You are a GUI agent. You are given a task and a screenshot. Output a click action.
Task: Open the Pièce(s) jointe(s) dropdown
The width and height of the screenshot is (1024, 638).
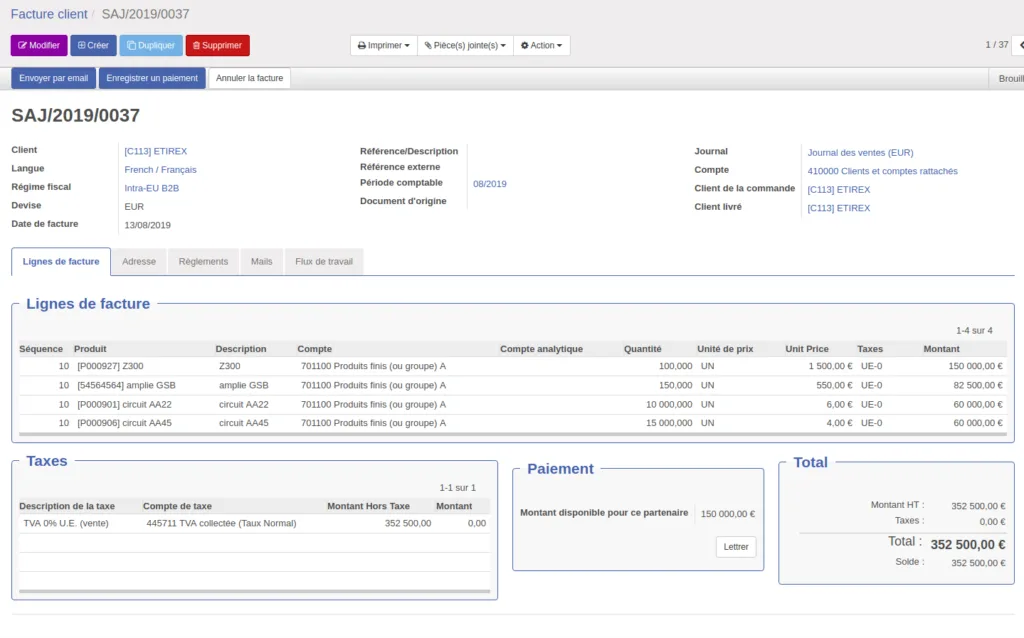pyautogui.click(x=465, y=45)
